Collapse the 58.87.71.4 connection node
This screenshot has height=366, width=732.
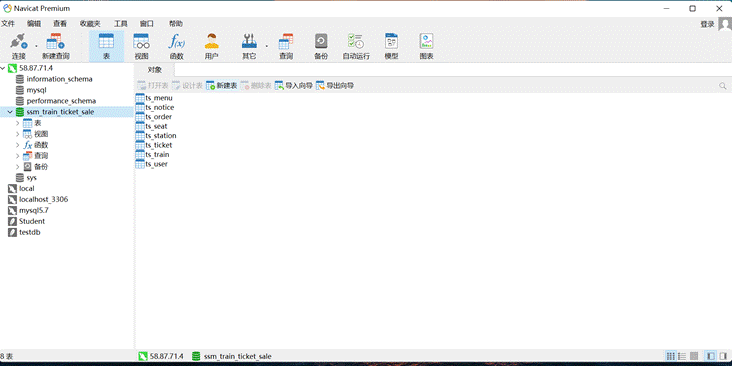[3, 69]
